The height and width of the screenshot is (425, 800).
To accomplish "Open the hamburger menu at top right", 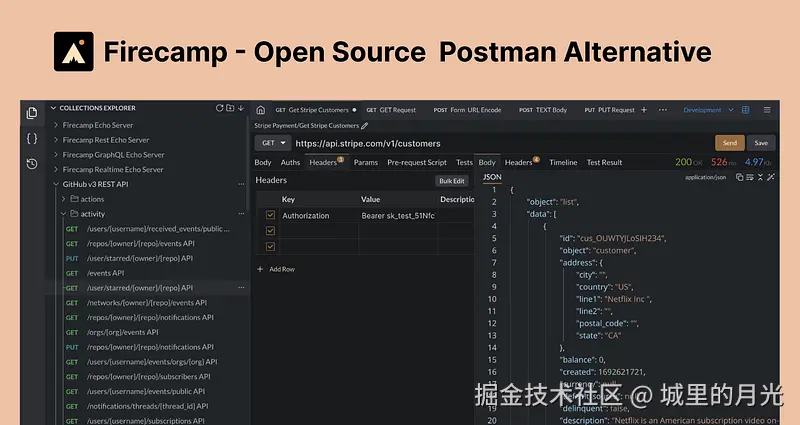I will (x=767, y=110).
